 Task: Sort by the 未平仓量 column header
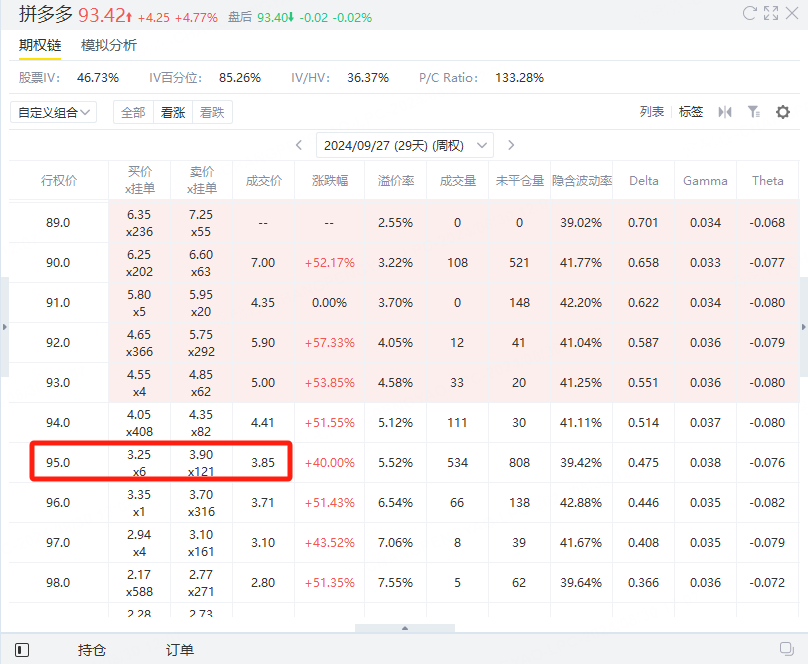coord(519,181)
